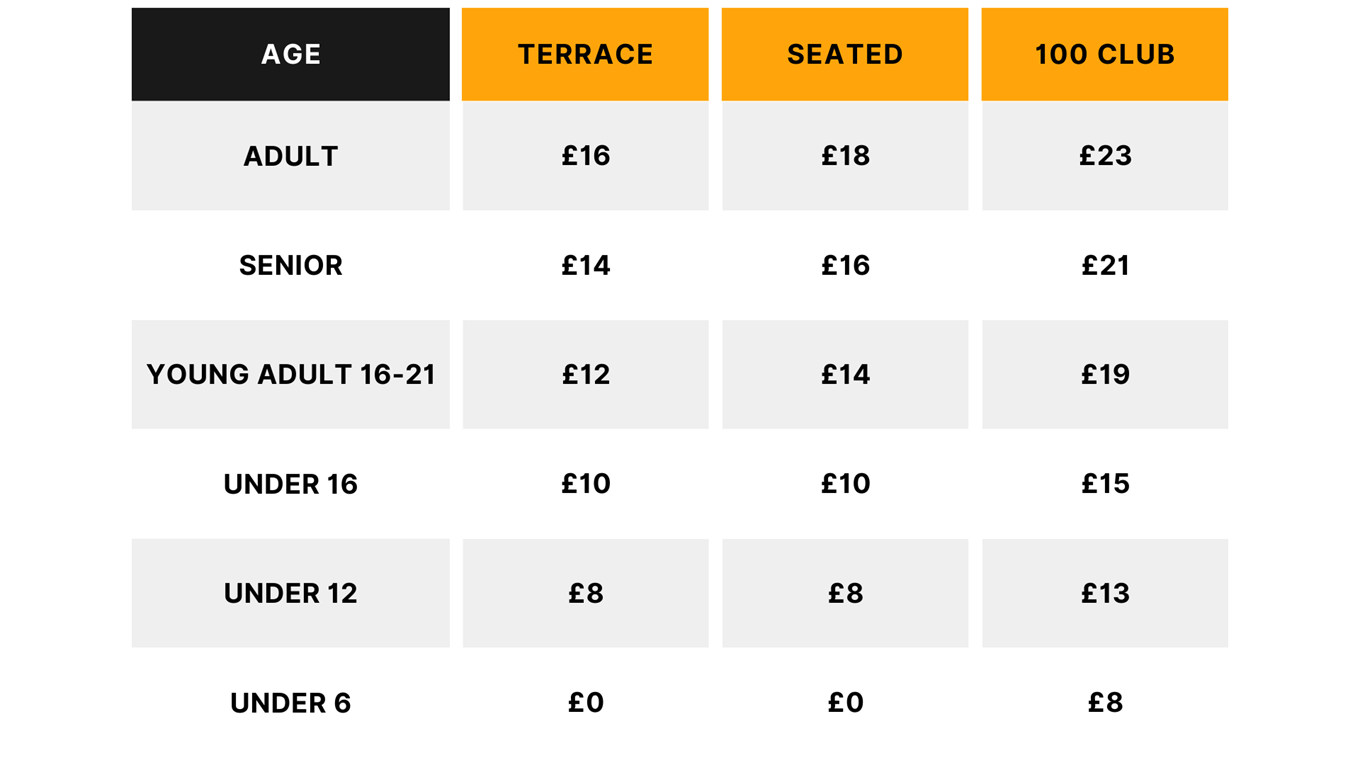Click the Adult 100 Club £23 price
The width and height of the screenshot is (1360, 765).
coord(1105,156)
